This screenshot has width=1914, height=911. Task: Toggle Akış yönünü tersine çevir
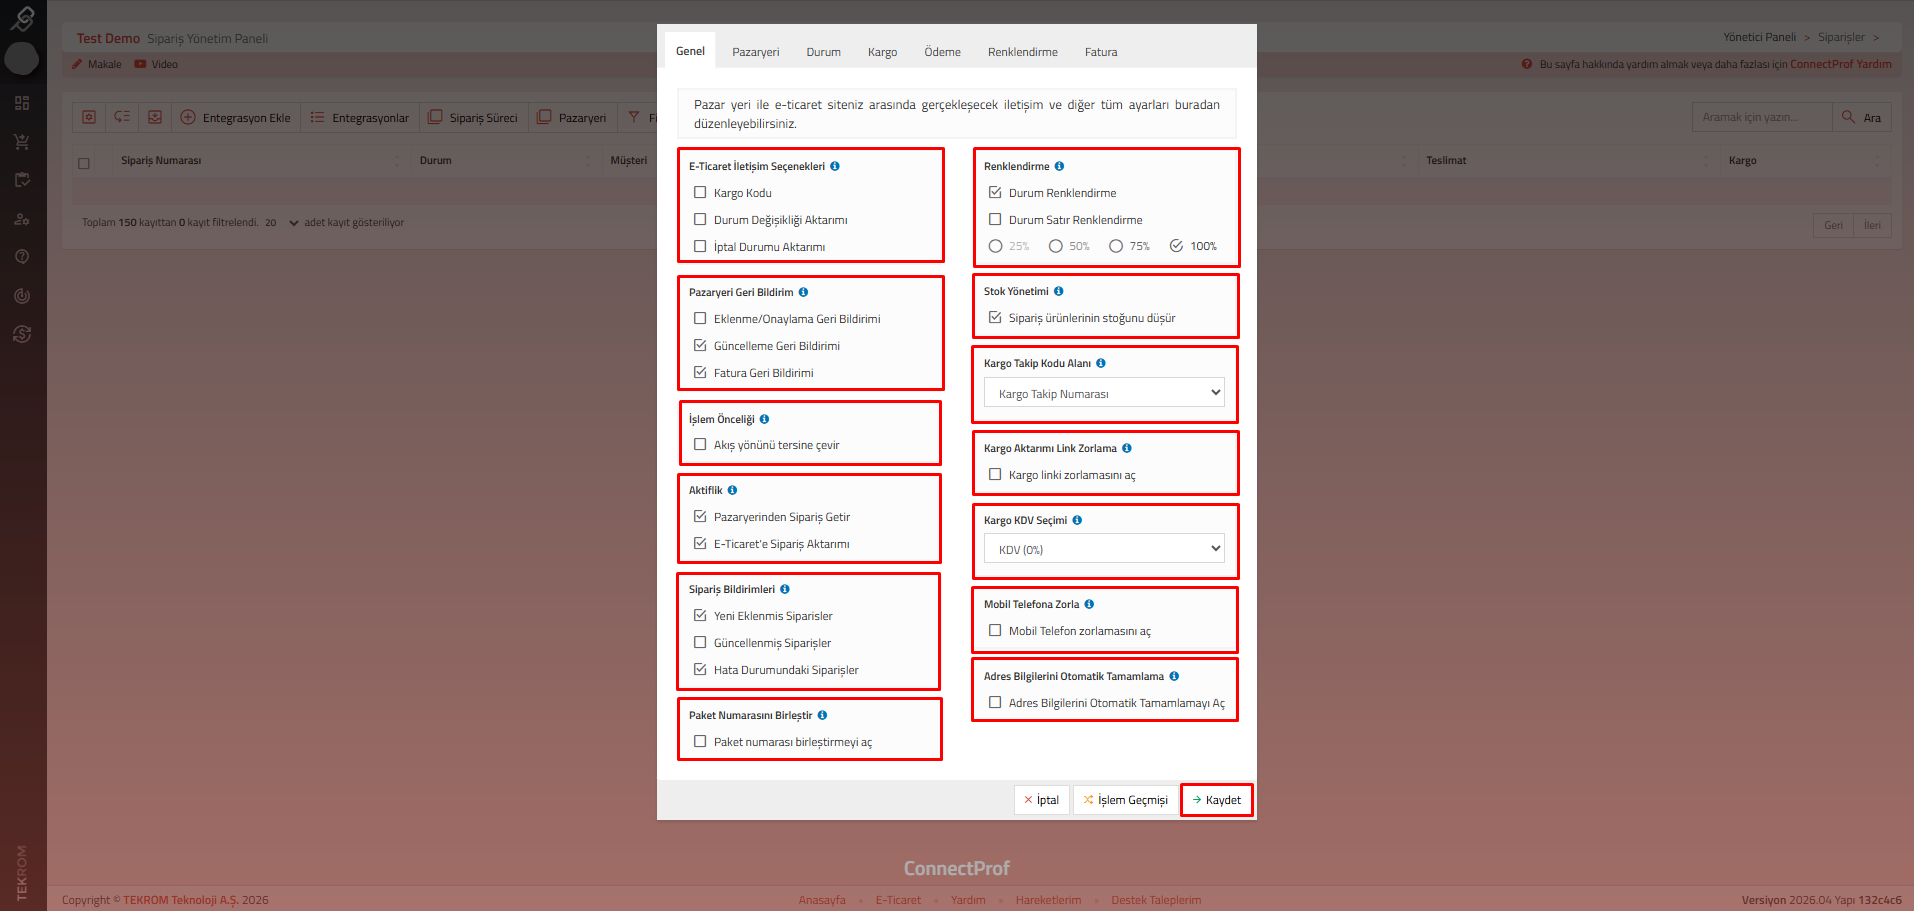coord(700,444)
